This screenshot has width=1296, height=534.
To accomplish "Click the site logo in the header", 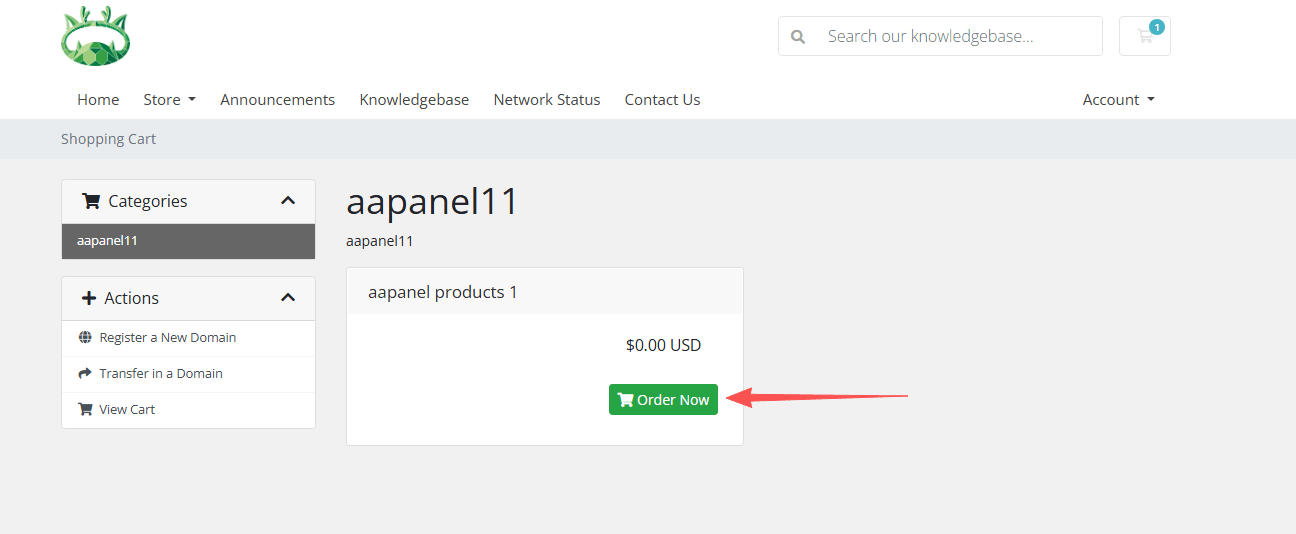I will [95, 37].
